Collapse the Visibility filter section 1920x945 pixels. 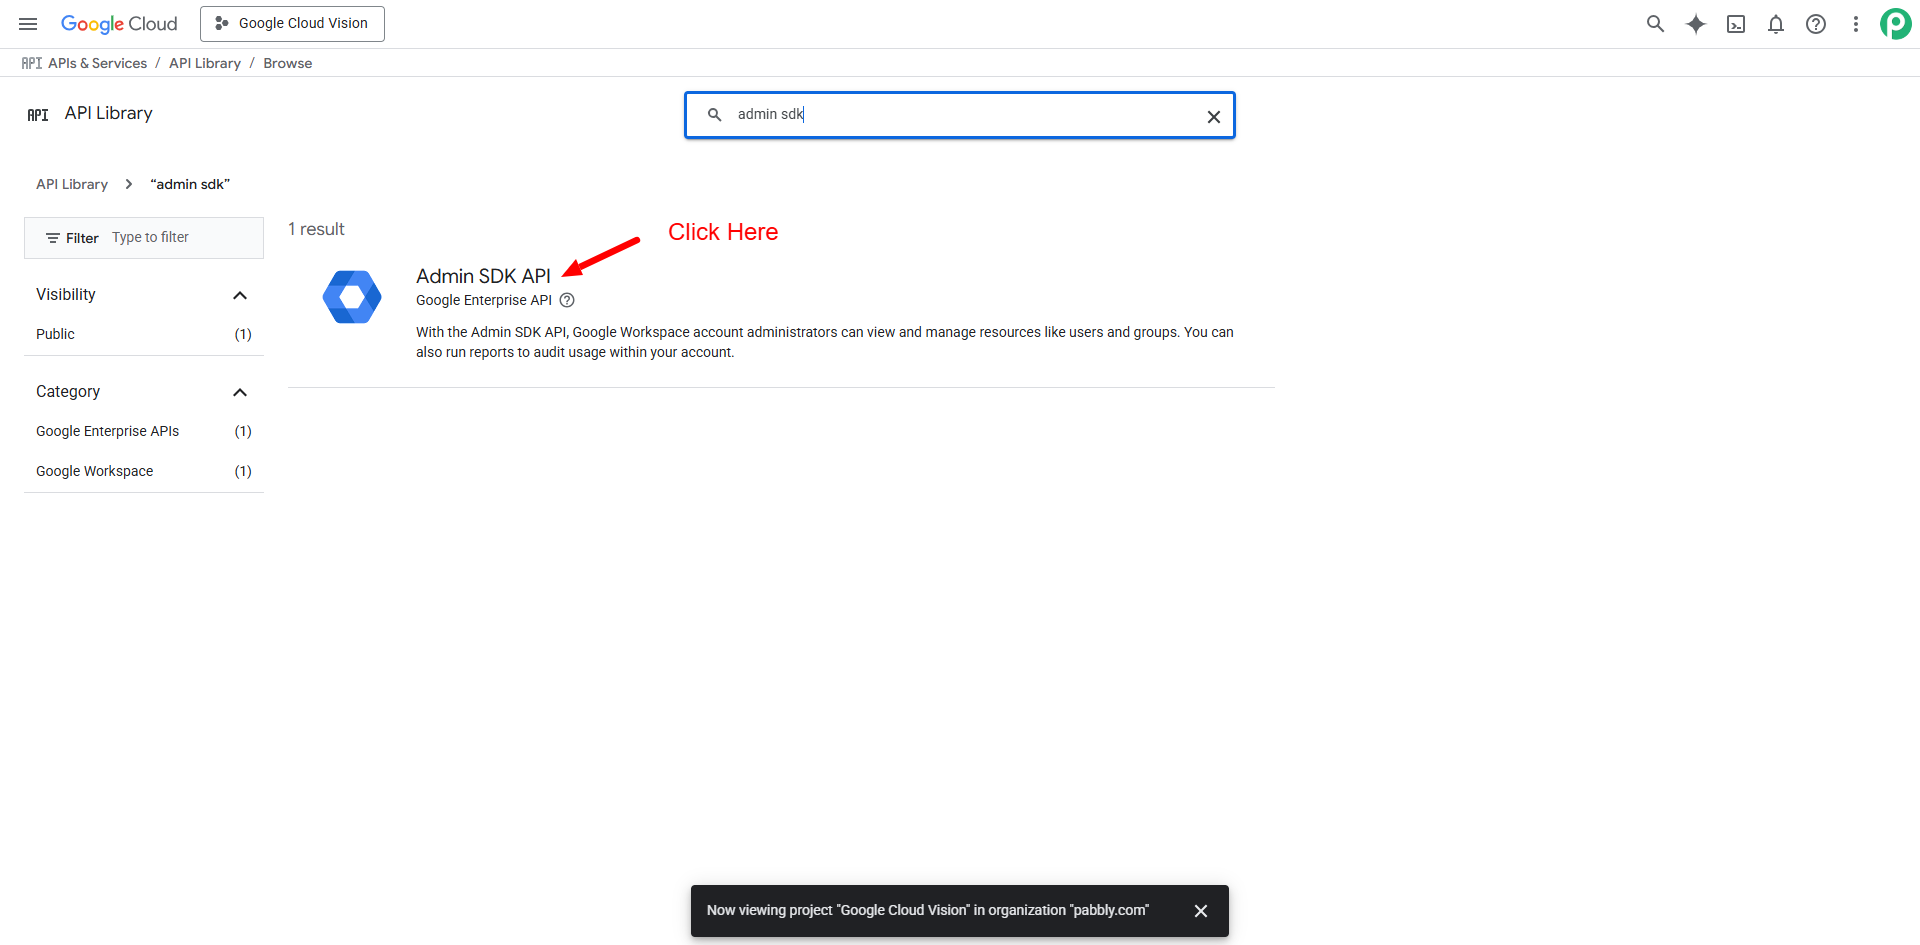pyautogui.click(x=240, y=295)
